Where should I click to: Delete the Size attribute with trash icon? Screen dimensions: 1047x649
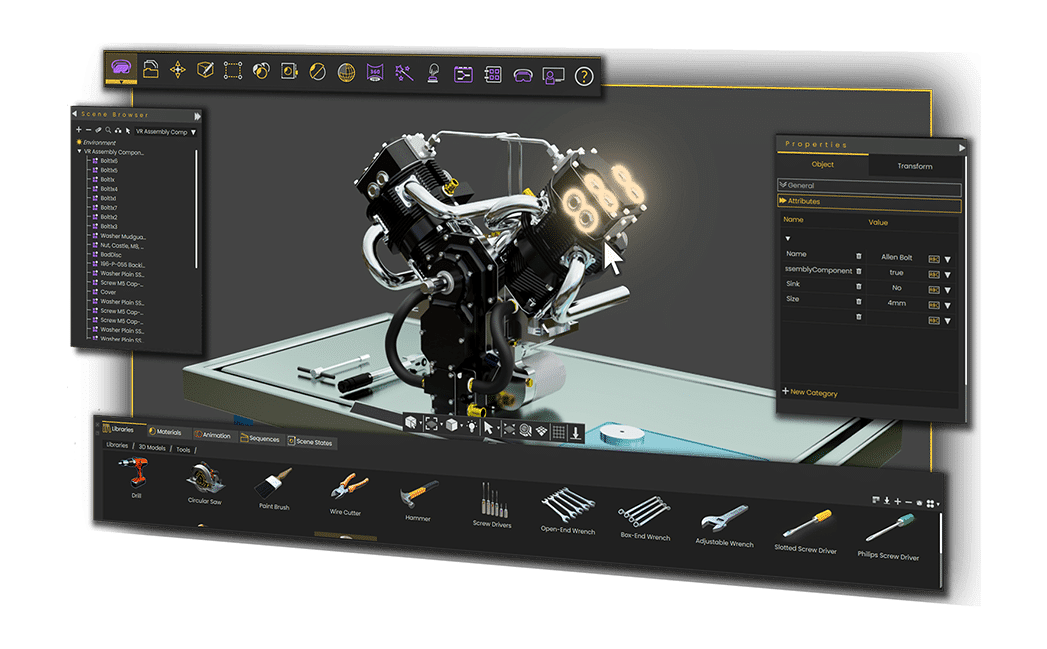click(x=858, y=300)
